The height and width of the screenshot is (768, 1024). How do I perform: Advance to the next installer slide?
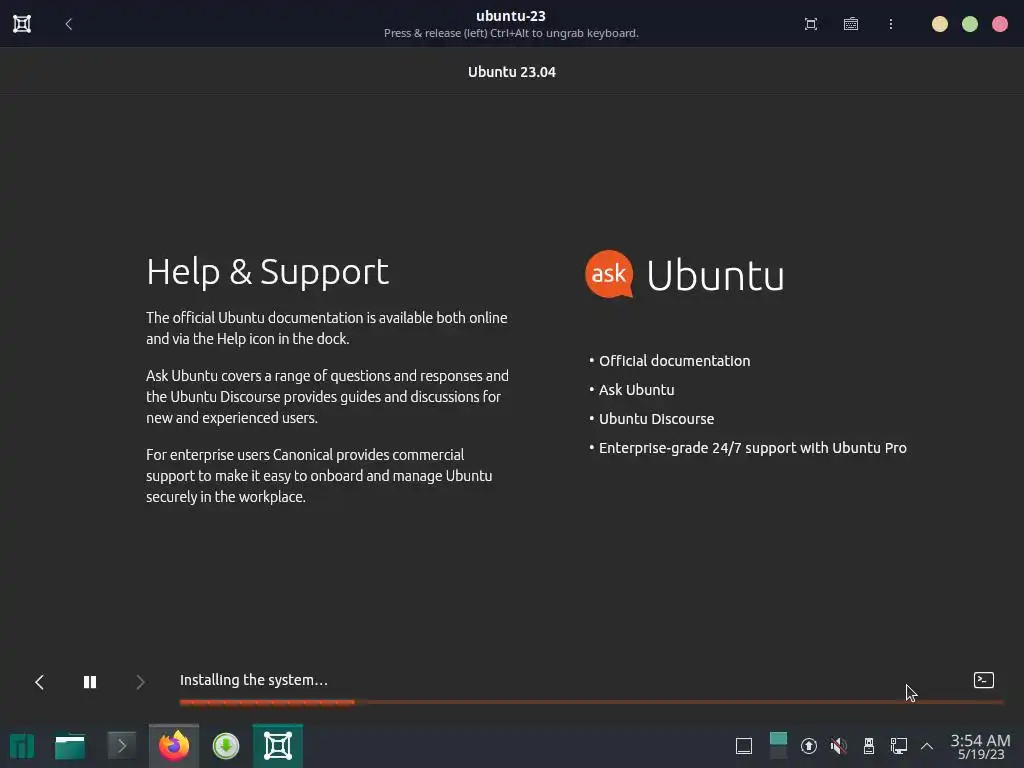click(140, 682)
